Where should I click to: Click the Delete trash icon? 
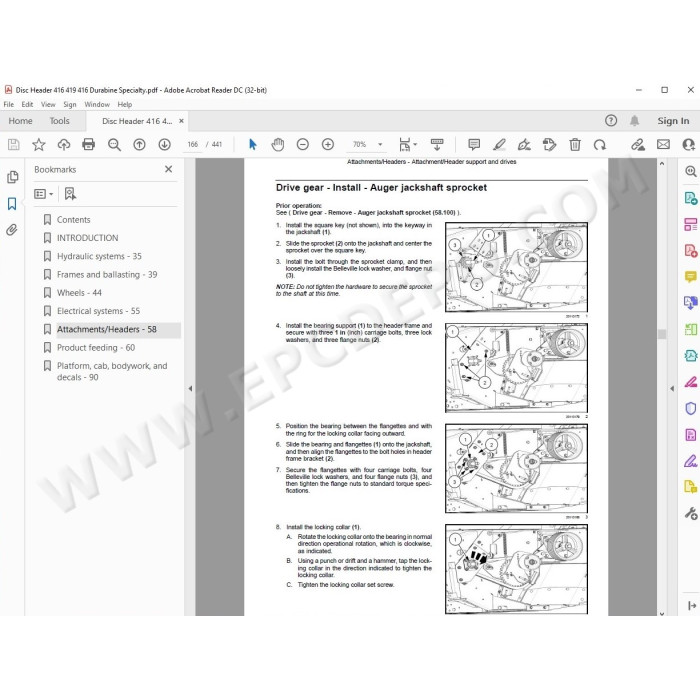point(575,145)
